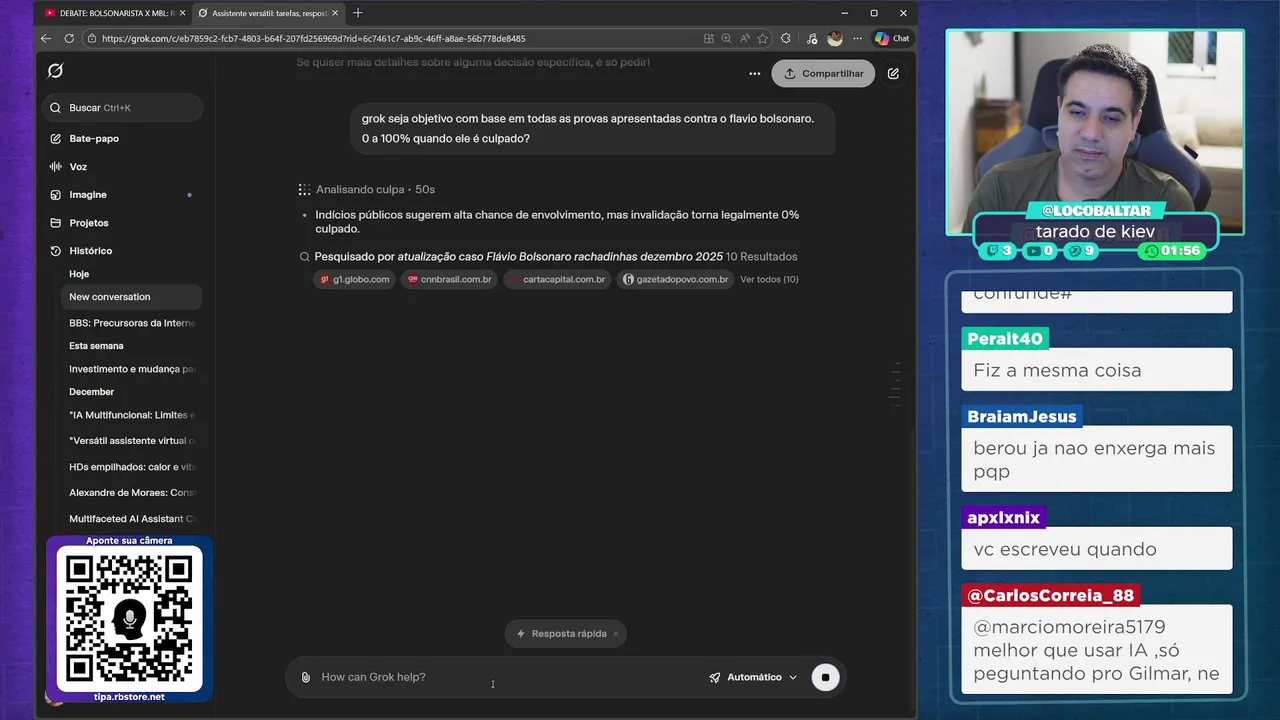Click the Buscar search field

tap(123, 108)
